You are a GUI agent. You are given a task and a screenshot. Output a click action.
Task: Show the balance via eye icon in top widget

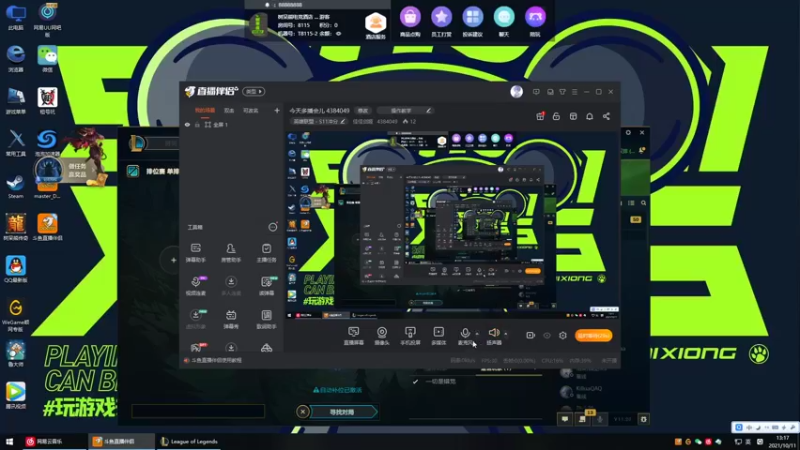click(x=338, y=34)
